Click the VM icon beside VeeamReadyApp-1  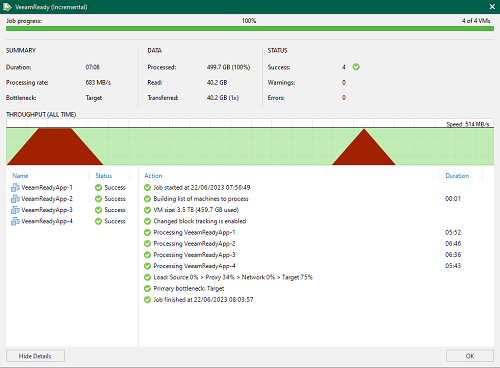click(15, 188)
